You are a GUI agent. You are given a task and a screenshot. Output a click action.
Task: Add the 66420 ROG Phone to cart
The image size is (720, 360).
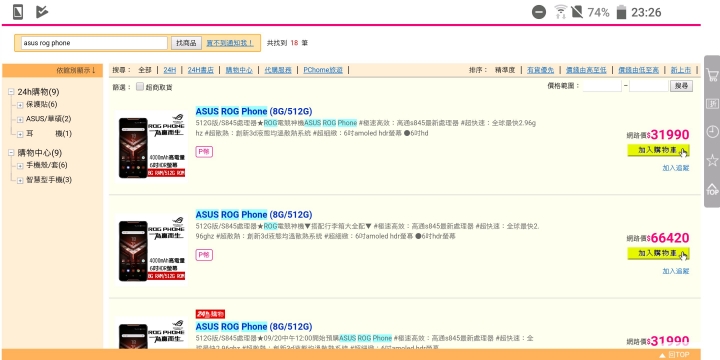coord(658,253)
